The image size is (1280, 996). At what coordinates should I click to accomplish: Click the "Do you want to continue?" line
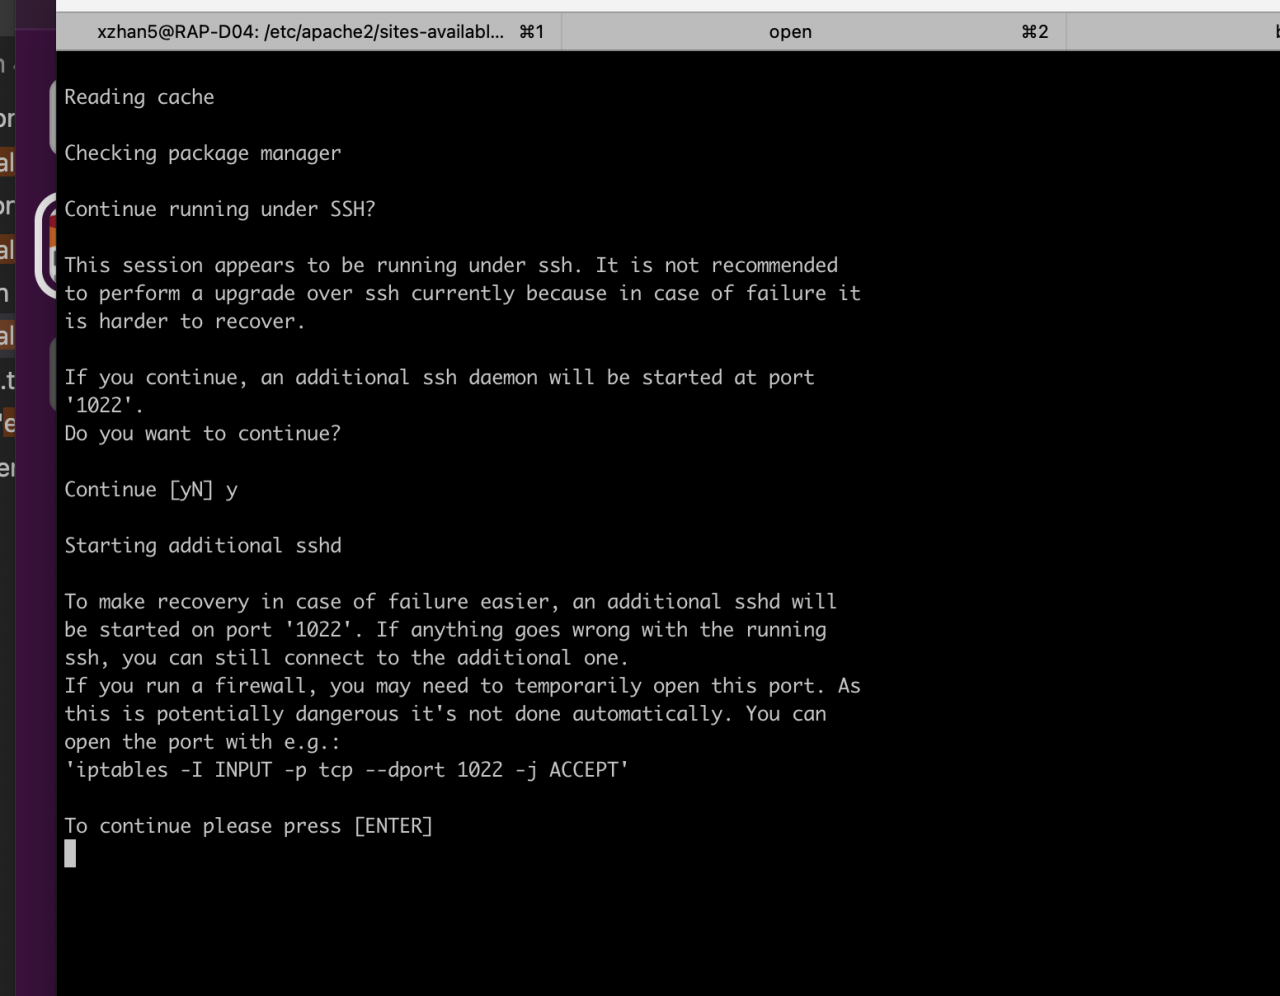click(202, 433)
